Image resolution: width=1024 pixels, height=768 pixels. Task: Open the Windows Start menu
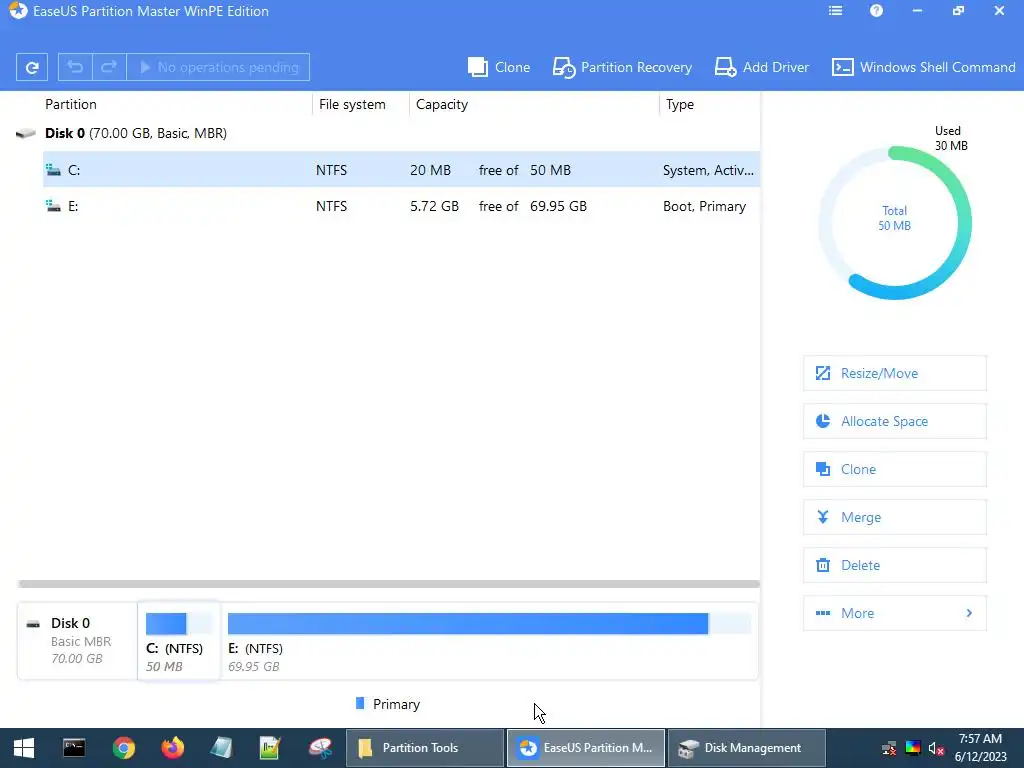pos(24,748)
